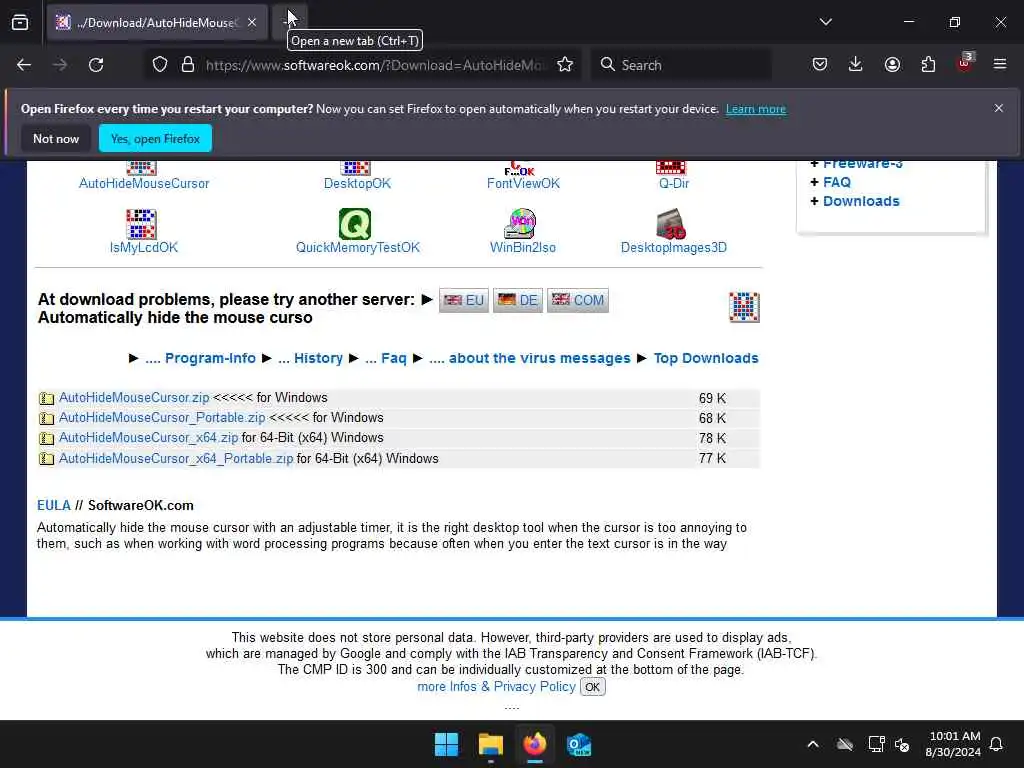This screenshot has height=768, width=1024.
Task: Open the DesktopImages3D program icon
Action: coord(671,224)
